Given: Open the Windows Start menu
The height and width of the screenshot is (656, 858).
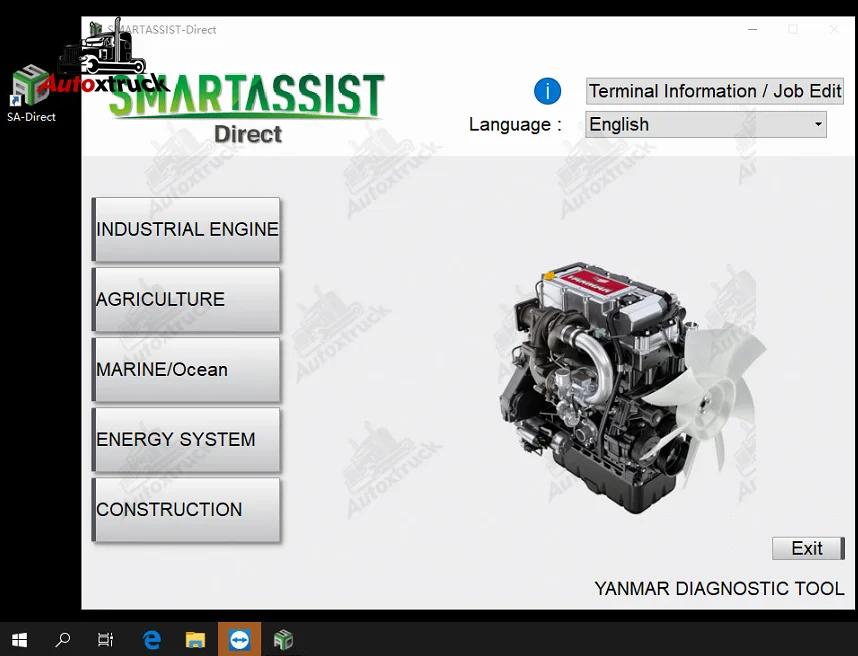Looking at the screenshot, I should (20, 639).
